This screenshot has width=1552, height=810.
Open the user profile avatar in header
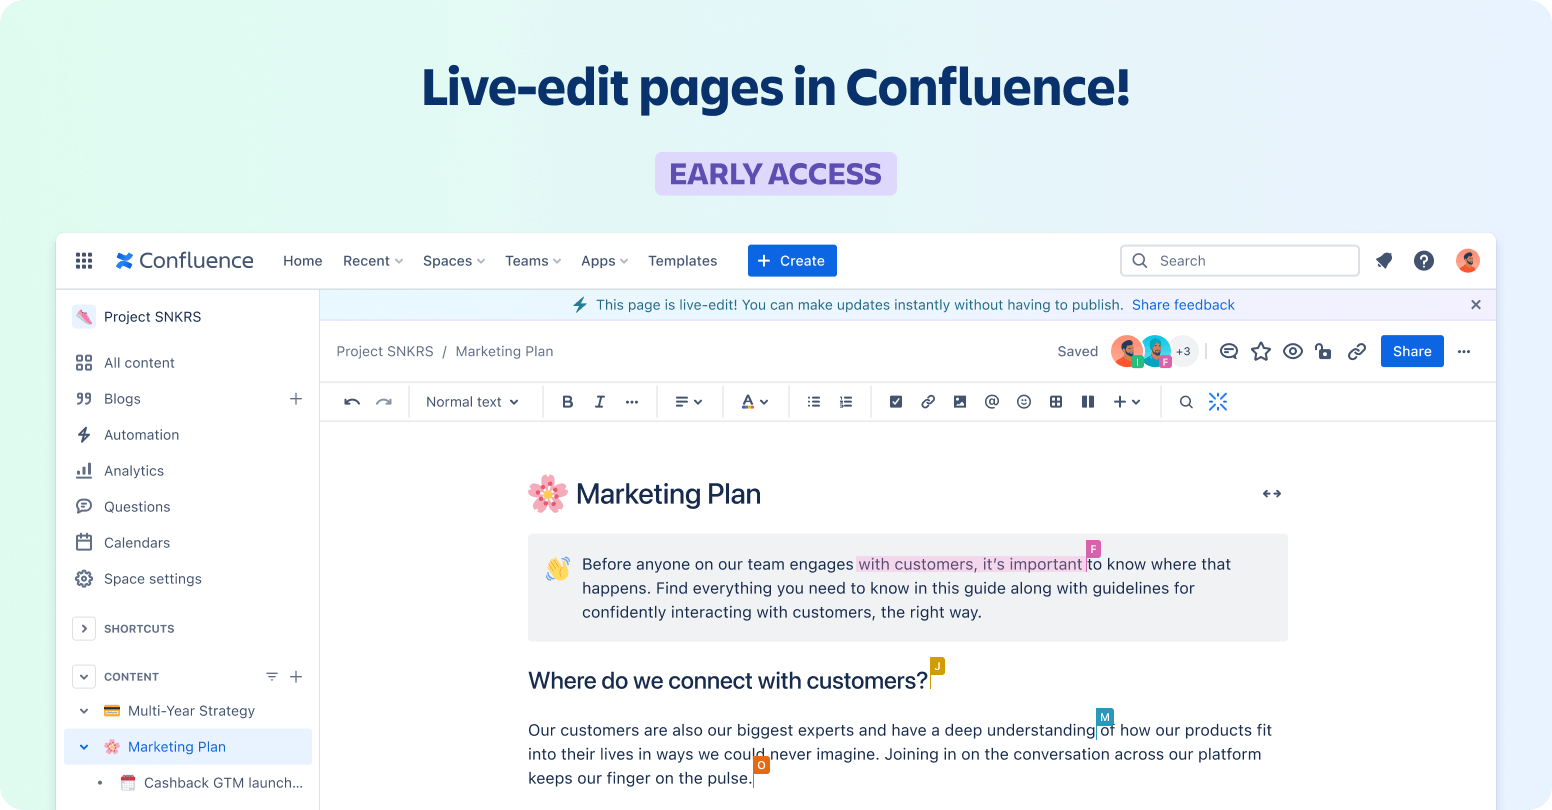1468,261
